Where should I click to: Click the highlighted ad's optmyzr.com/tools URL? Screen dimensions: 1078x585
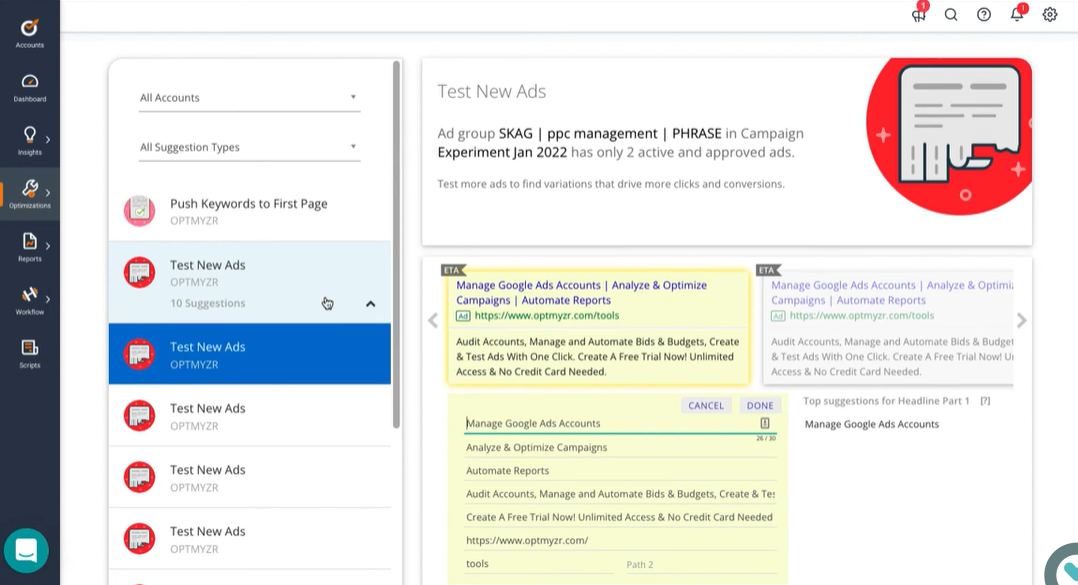click(547, 316)
